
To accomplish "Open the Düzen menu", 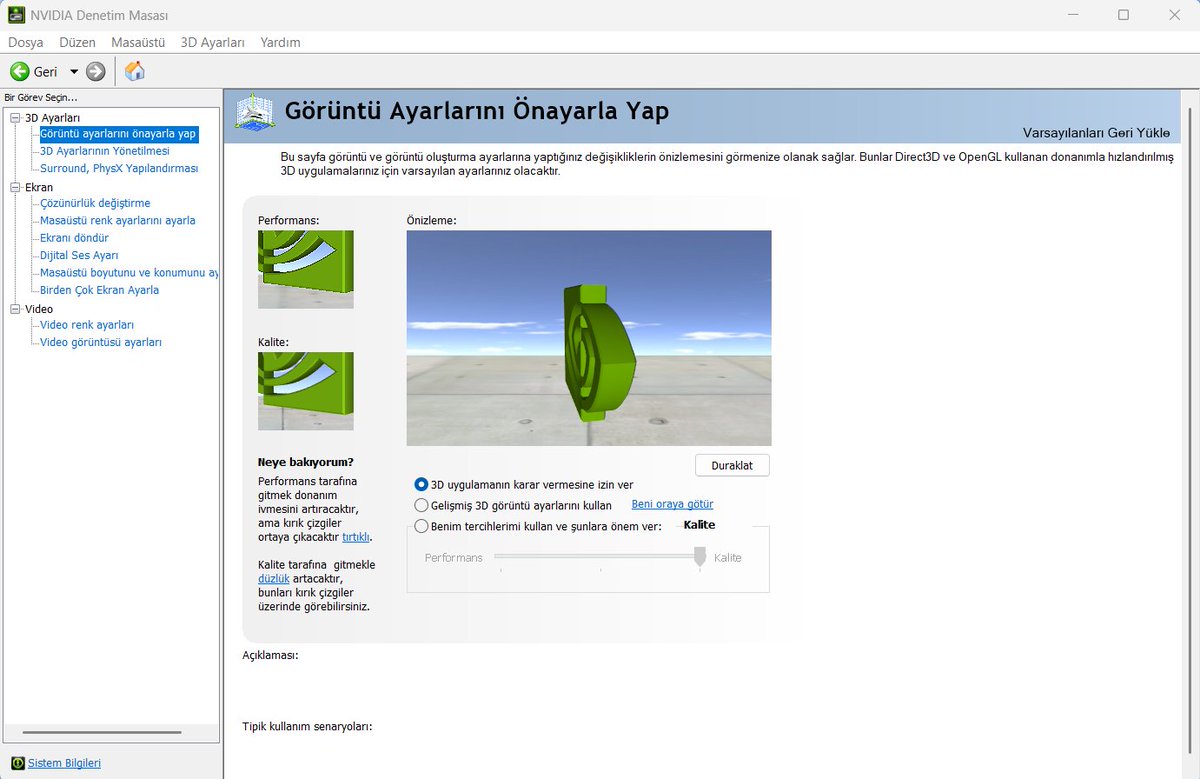I will tap(77, 42).
